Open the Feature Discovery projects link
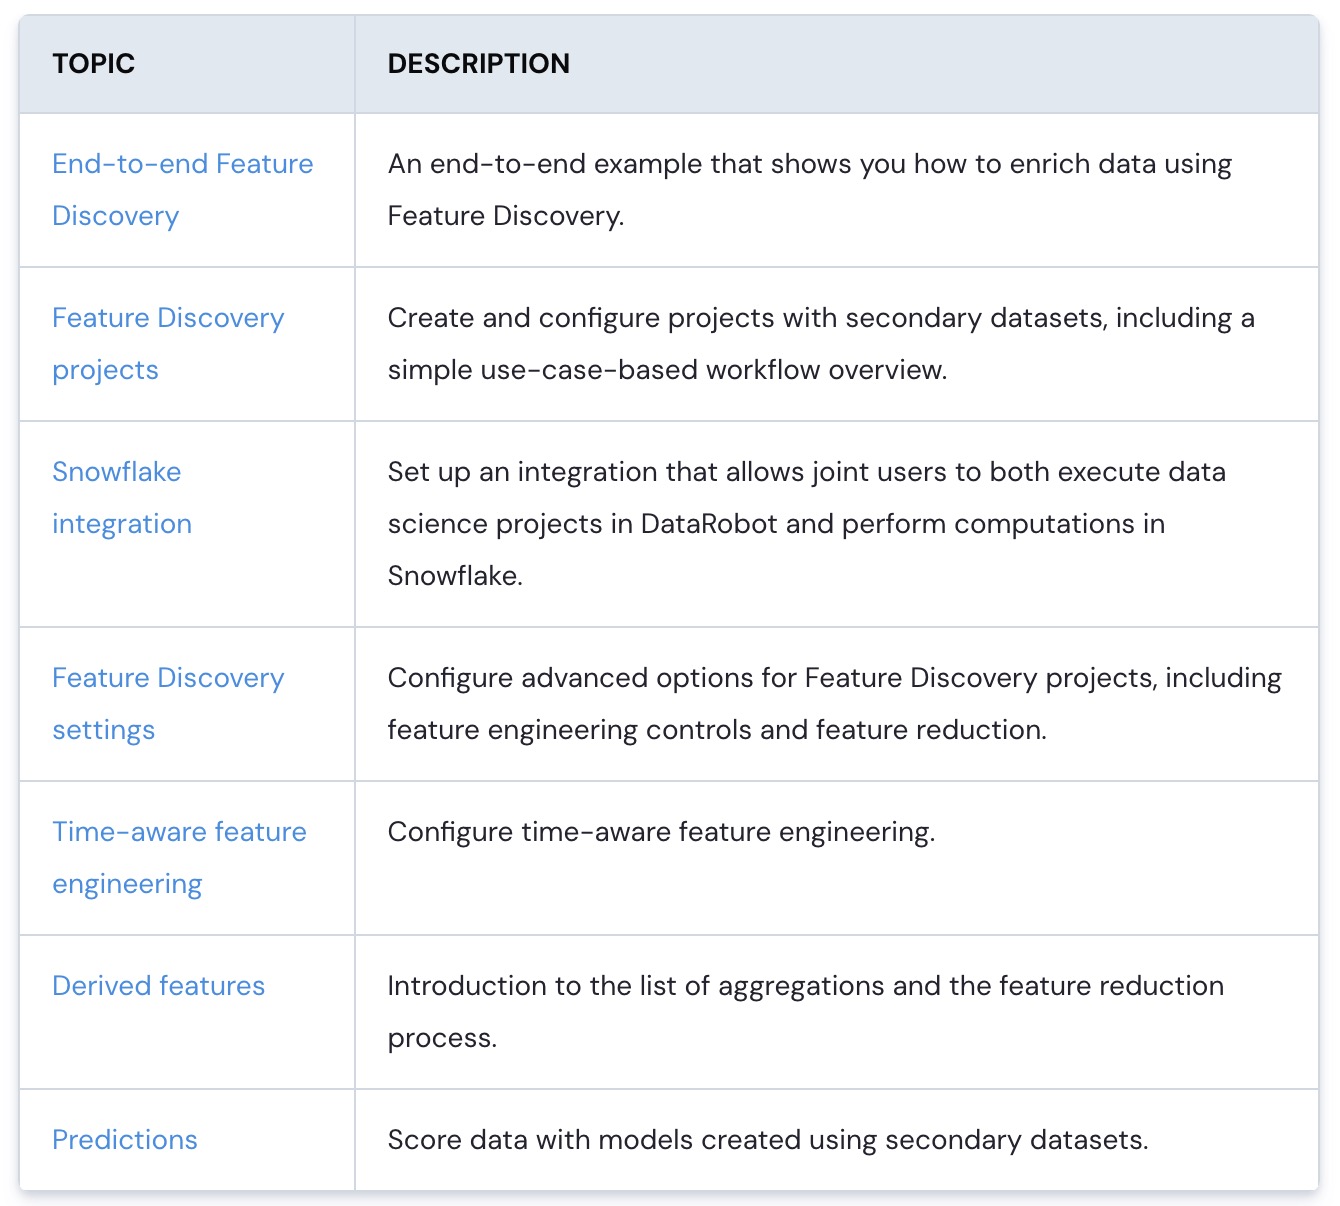1340x1206 pixels. [168, 344]
